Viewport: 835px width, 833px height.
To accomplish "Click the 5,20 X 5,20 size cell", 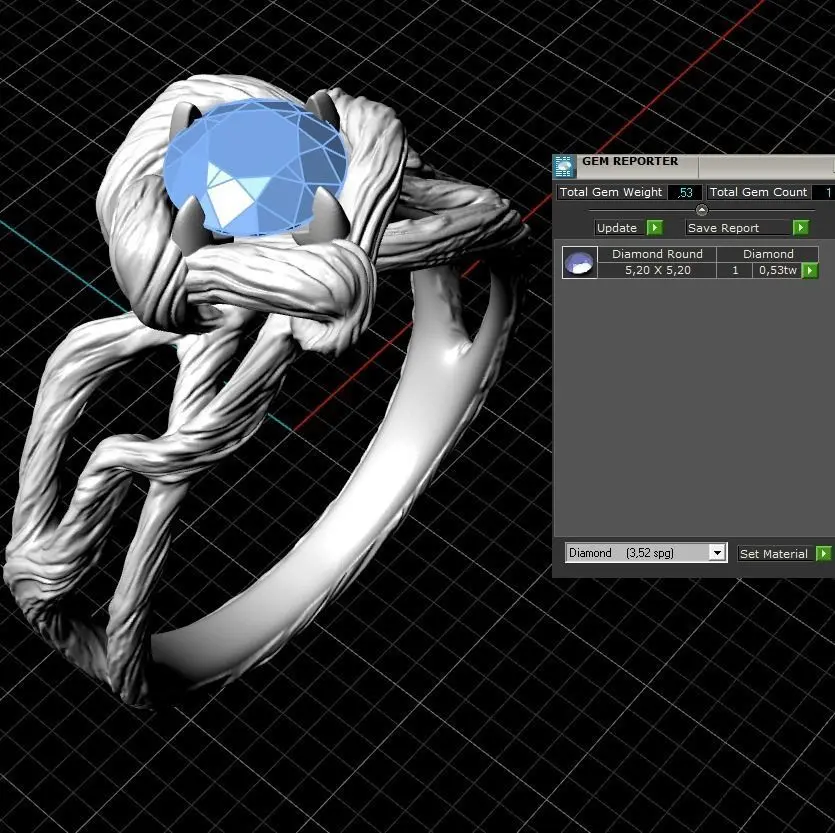I will click(657, 270).
